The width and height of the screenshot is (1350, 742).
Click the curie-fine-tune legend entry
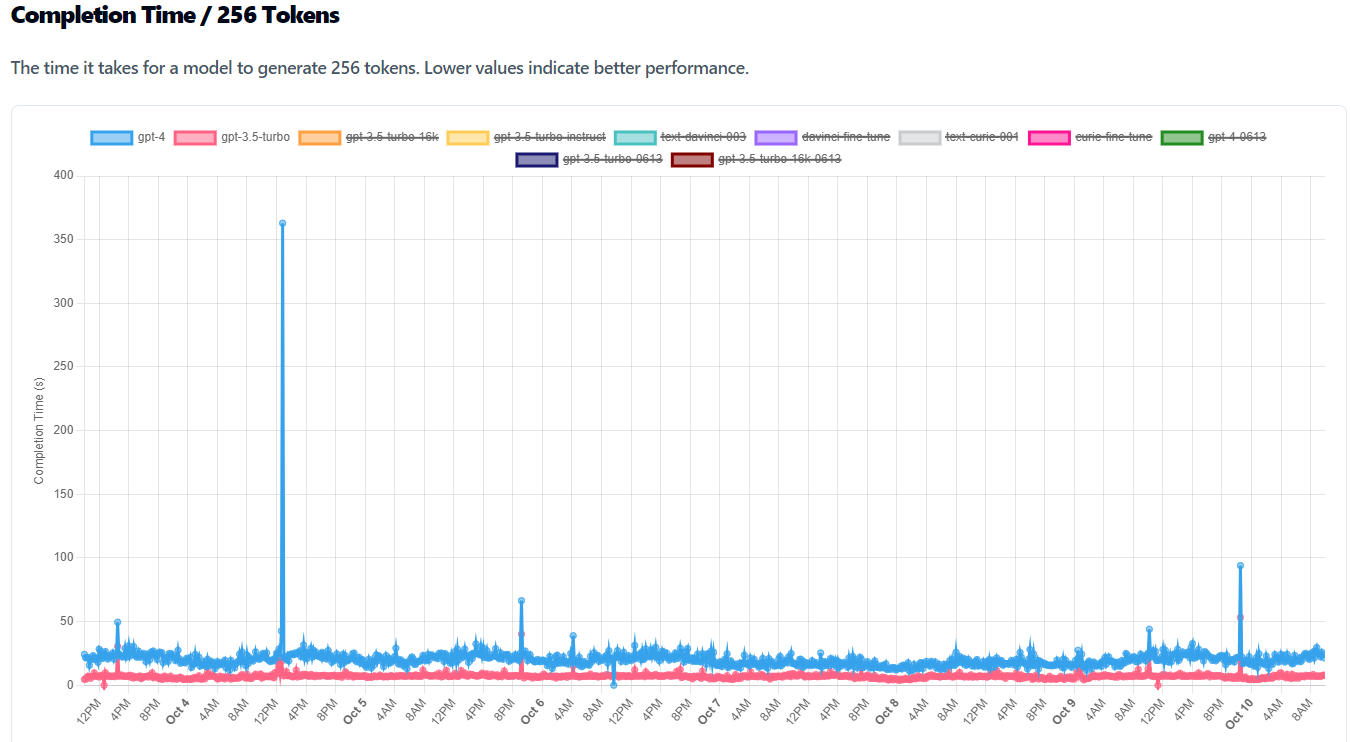(1113, 137)
